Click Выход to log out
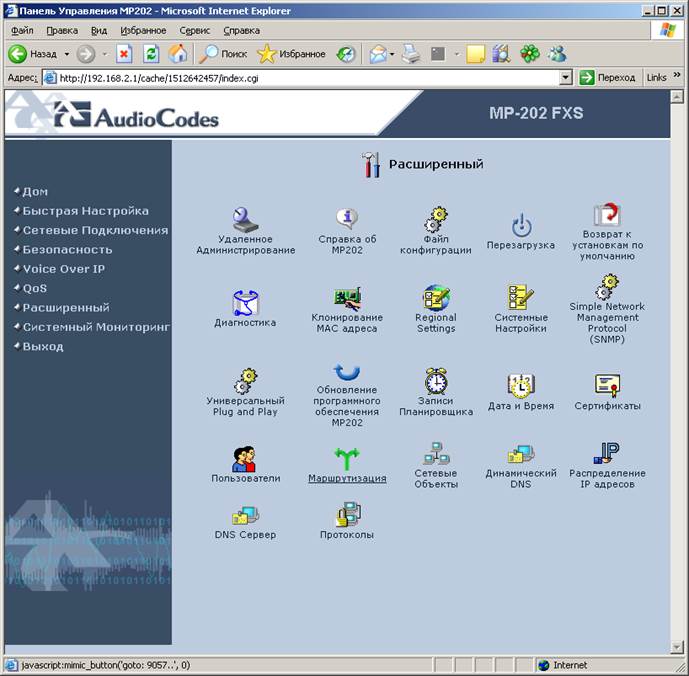This screenshot has width=689, height=676. tap(43, 346)
